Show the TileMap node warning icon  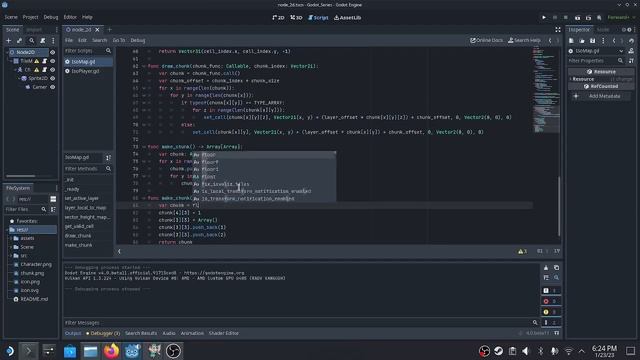point(37,61)
